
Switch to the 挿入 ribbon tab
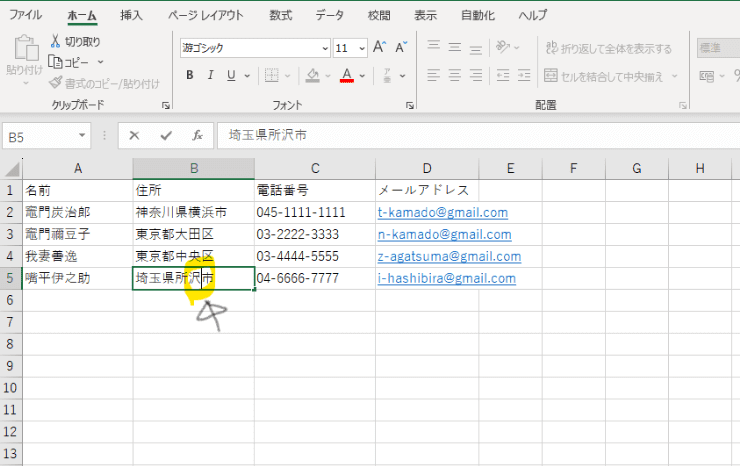tap(131, 15)
